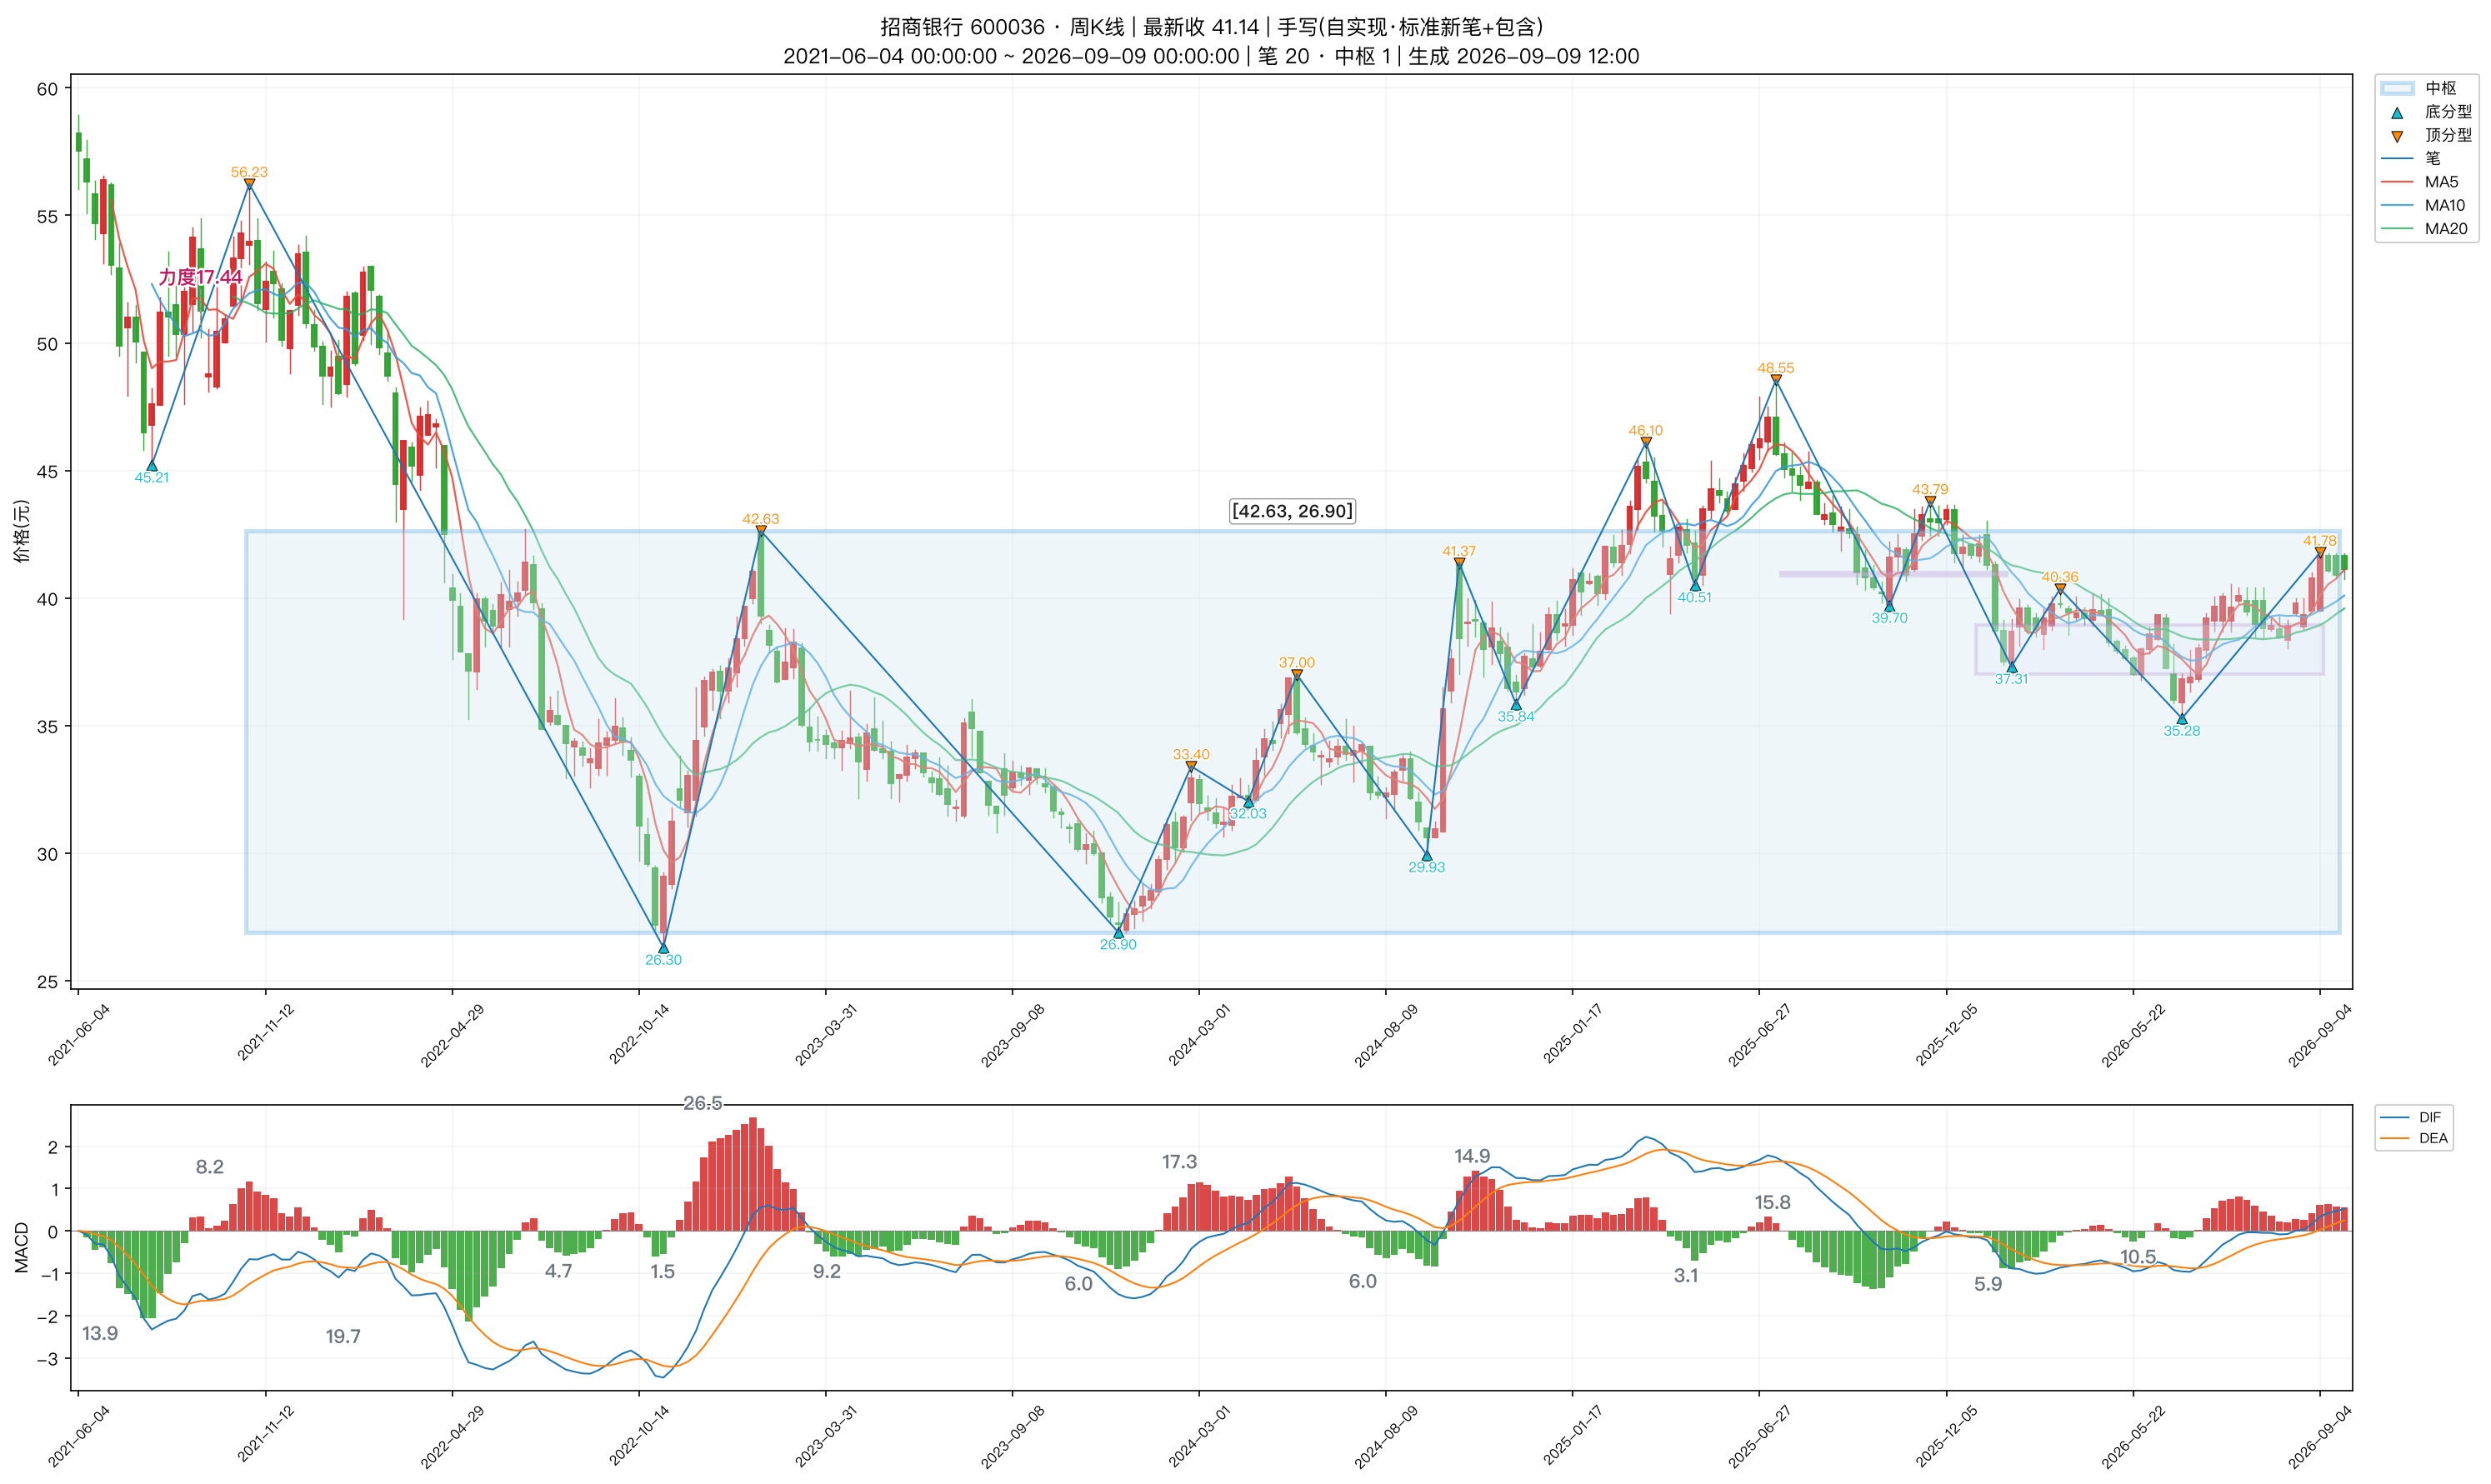
Task: Click the DEA entry in MACD legend
Action: pyautogui.click(x=2414, y=1138)
